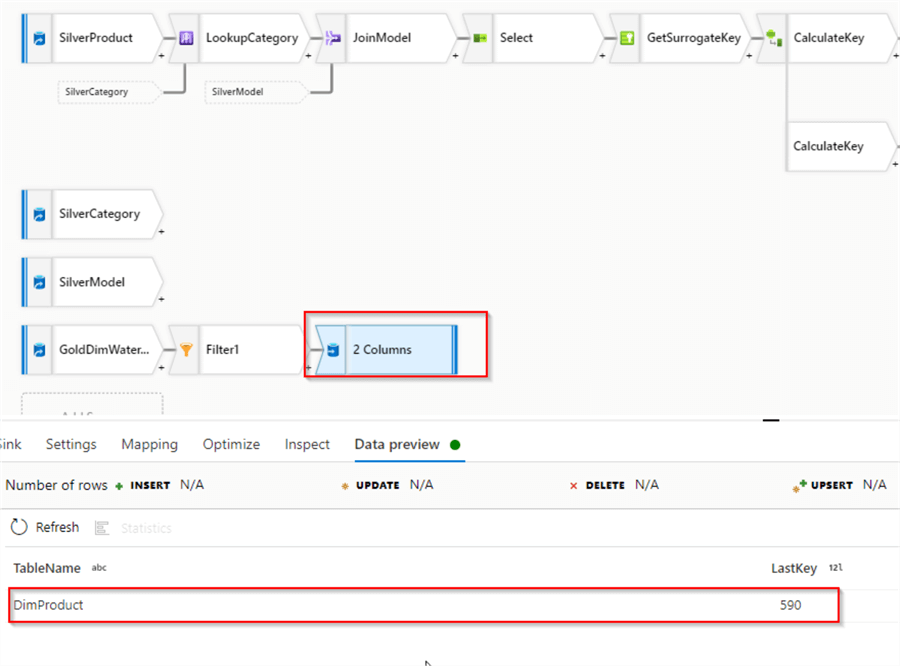The height and width of the screenshot is (666, 900).
Task: Click the SilverProduct source icon
Action: tap(39, 38)
